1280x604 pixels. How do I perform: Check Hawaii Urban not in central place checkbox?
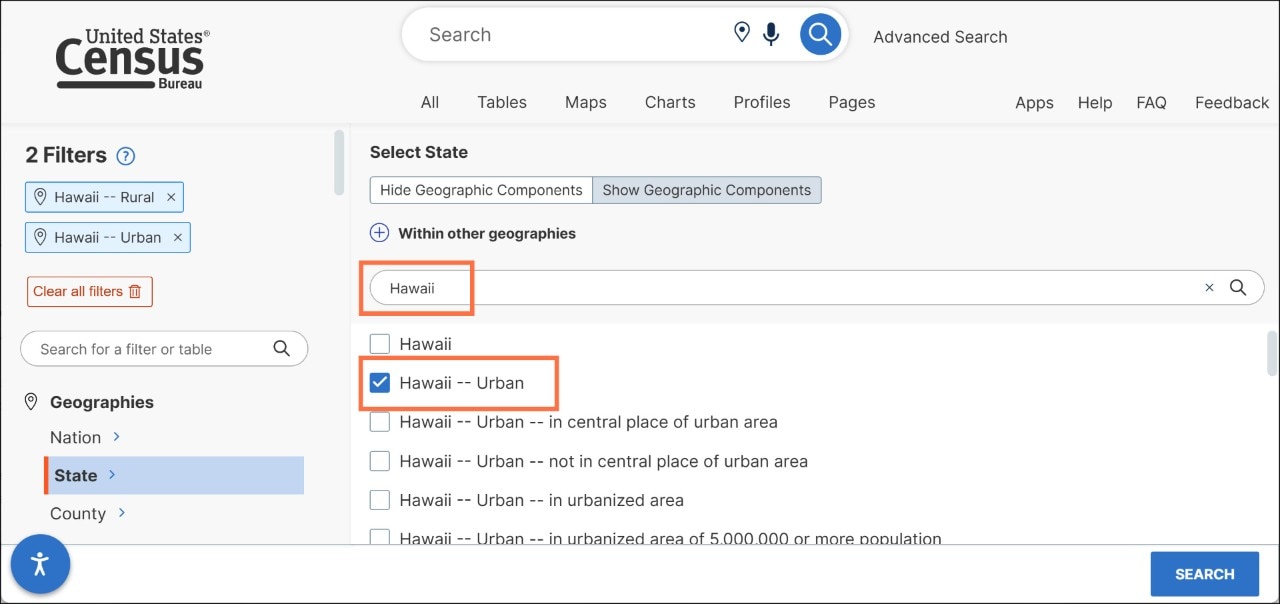(x=380, y=461)
